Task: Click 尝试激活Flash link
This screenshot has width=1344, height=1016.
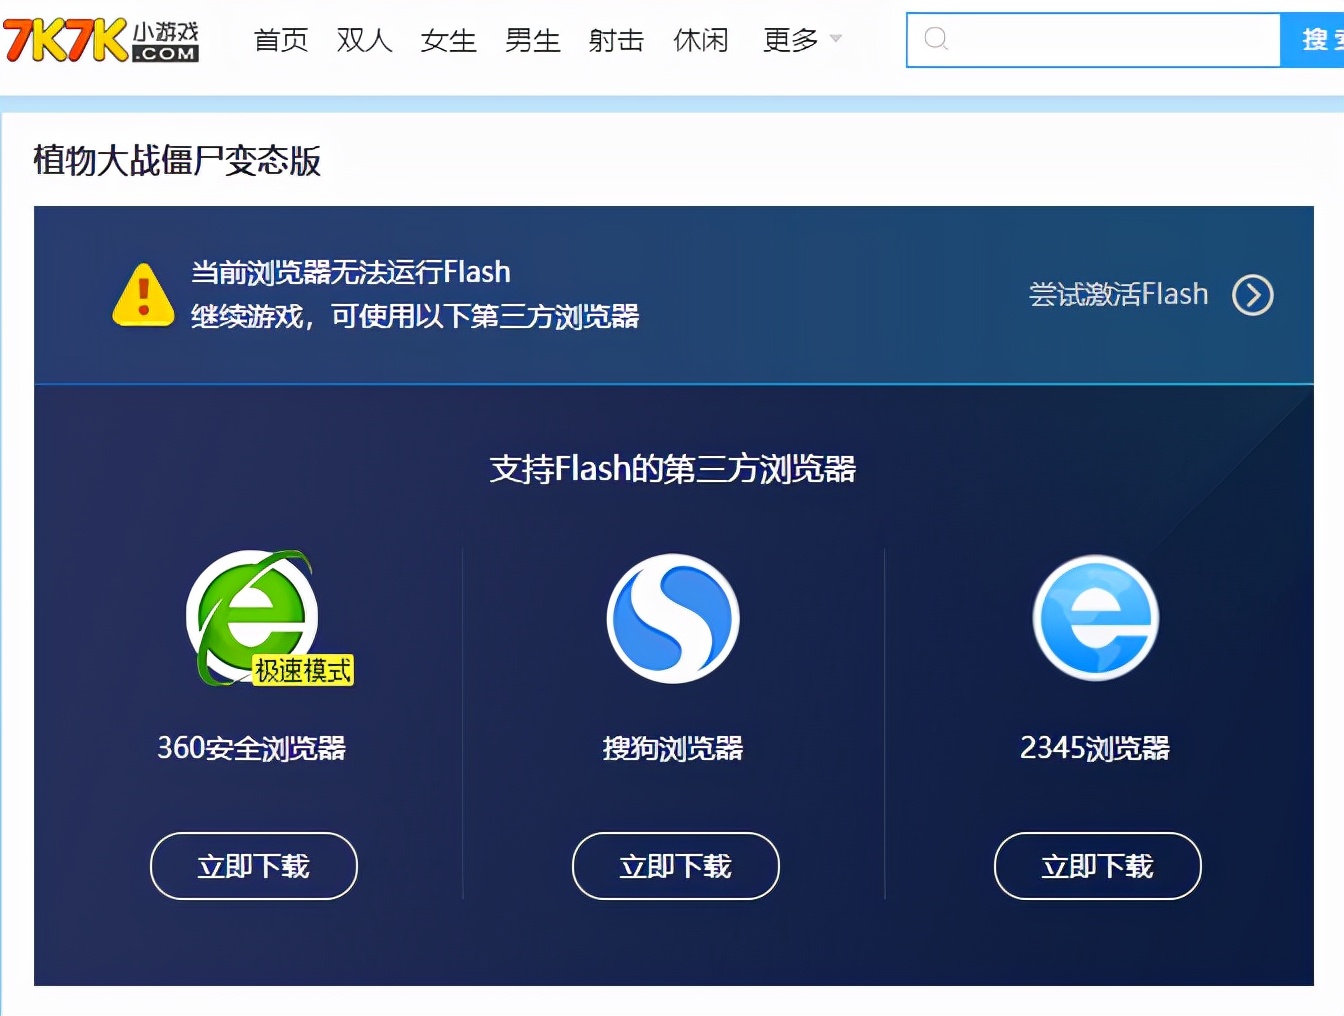Action: [x=1120, y=294]
